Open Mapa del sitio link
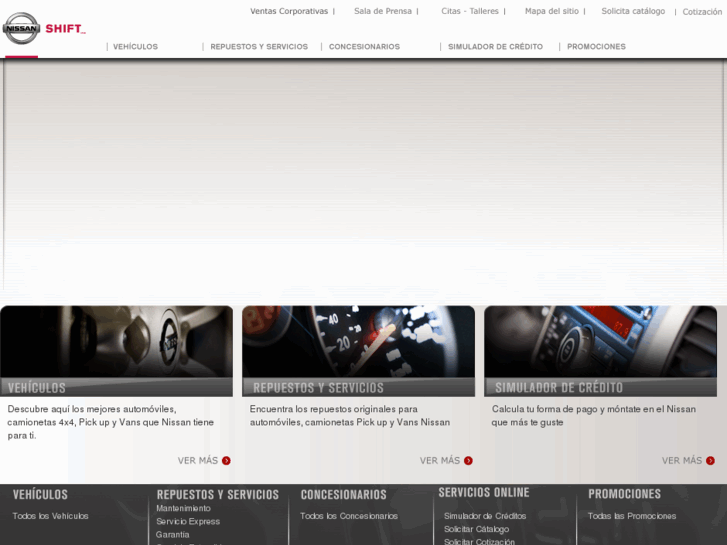This screenshot has width=727, height=545. click(552, 11)
